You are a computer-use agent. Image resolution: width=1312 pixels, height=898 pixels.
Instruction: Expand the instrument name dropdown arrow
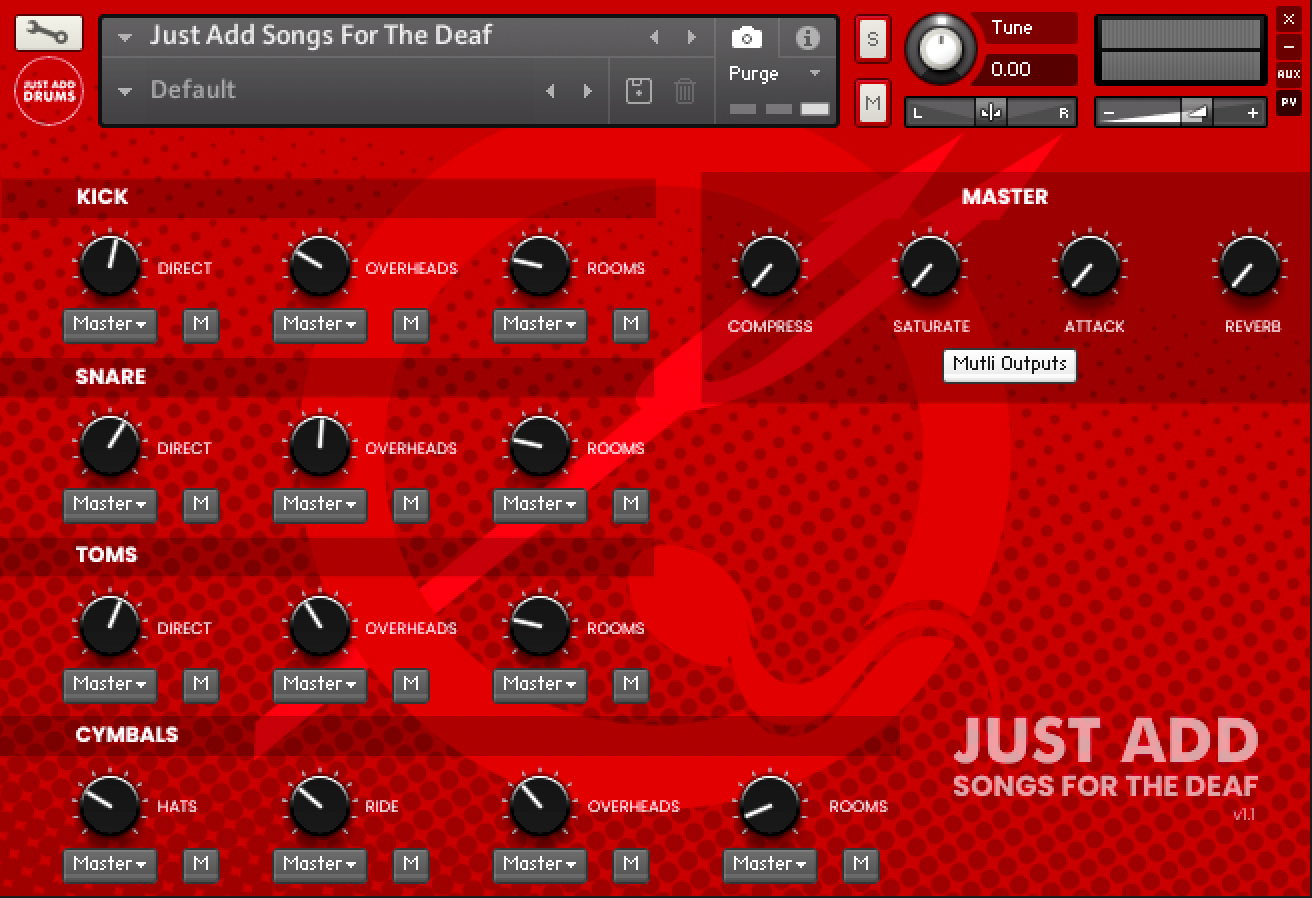coord(125,38)
